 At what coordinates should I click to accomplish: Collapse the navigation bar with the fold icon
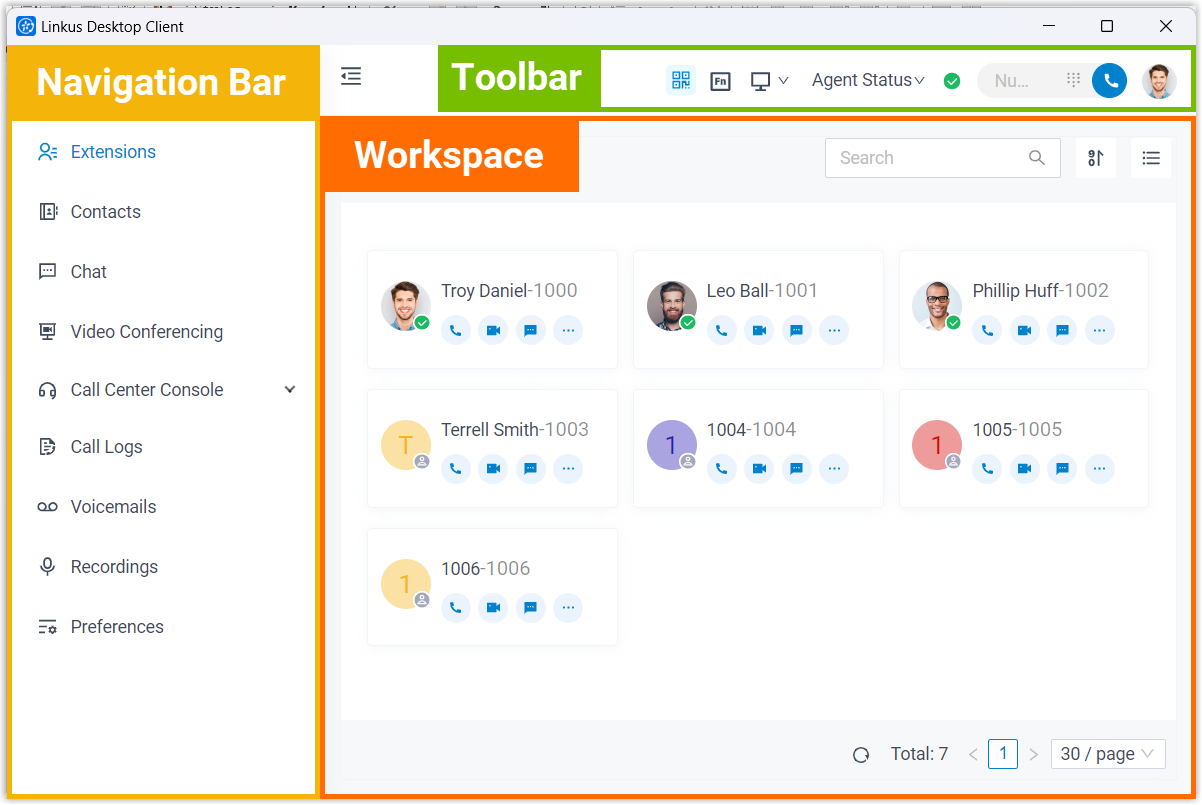tap(351, 76)
